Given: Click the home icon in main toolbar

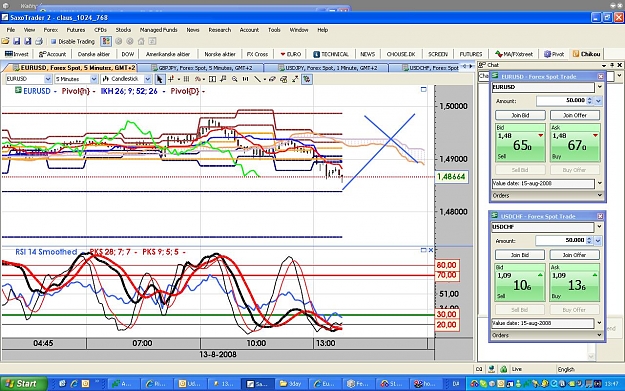Looking at the screenshot, I should [x=141, y=41].
